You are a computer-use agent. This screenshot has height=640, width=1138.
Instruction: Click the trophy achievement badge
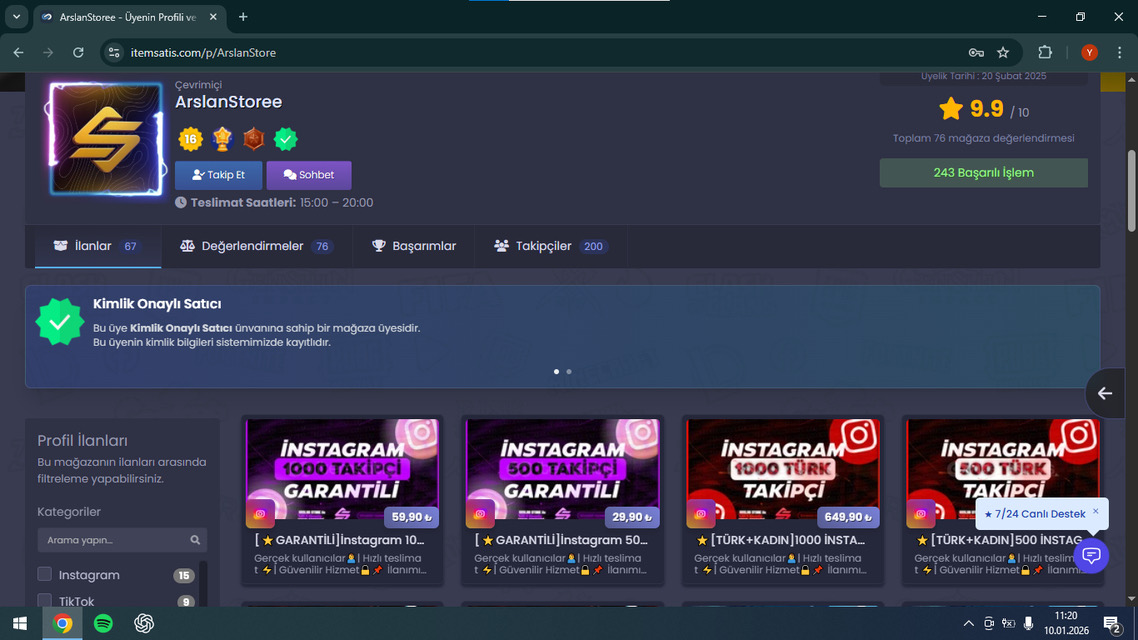tap(222, 139)
